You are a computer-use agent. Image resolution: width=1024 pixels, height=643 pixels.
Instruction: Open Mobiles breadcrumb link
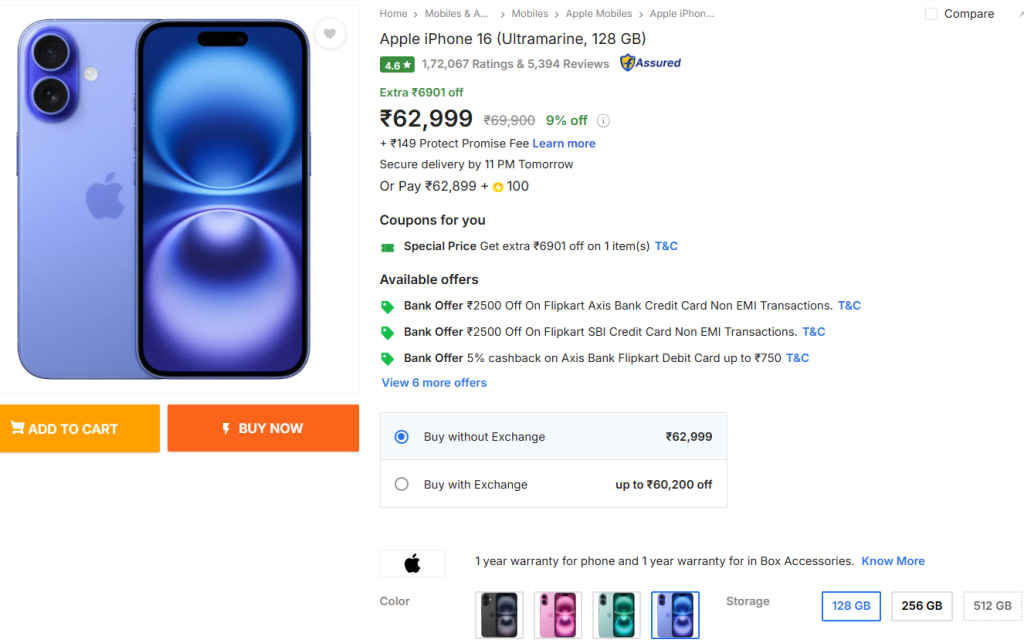[530, 14]
